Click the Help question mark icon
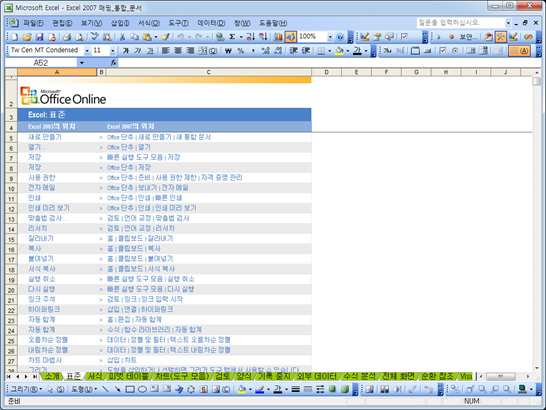Screen dimensions: 546x410 (x=340, y=37)
